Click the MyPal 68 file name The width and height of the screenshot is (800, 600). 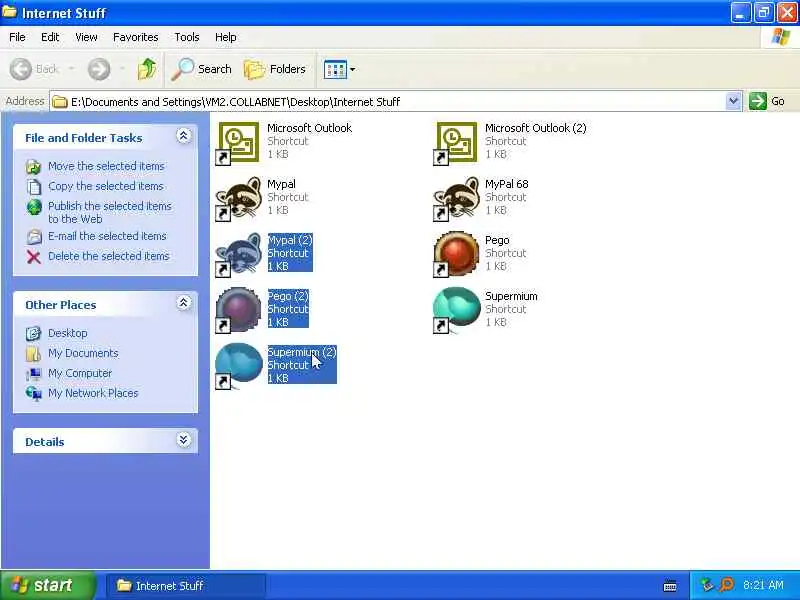507,184
